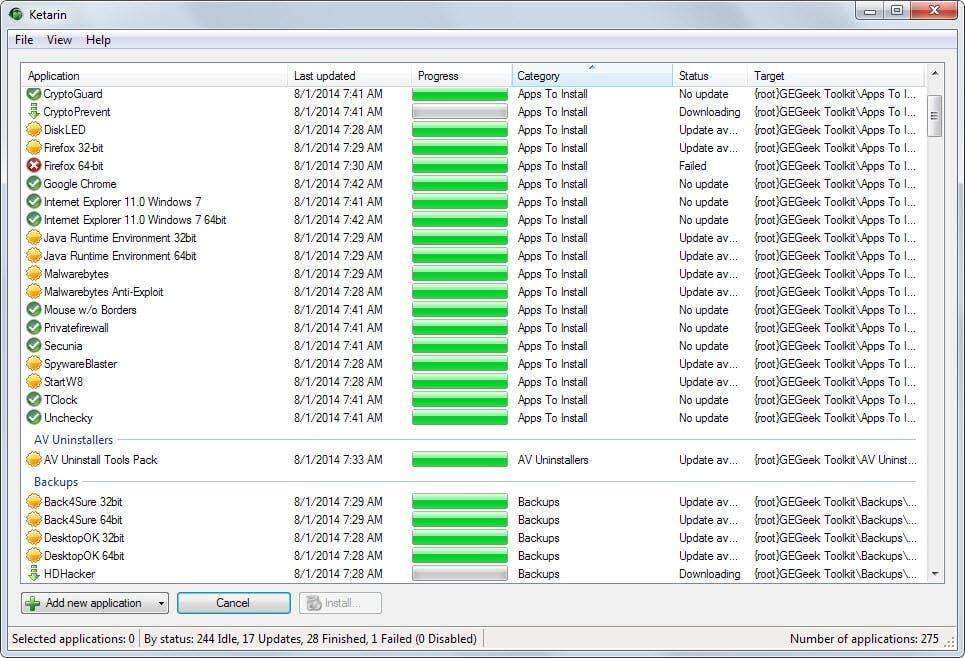
Task: Sort by the Progress column header
Action: click(x=462, y=76)
